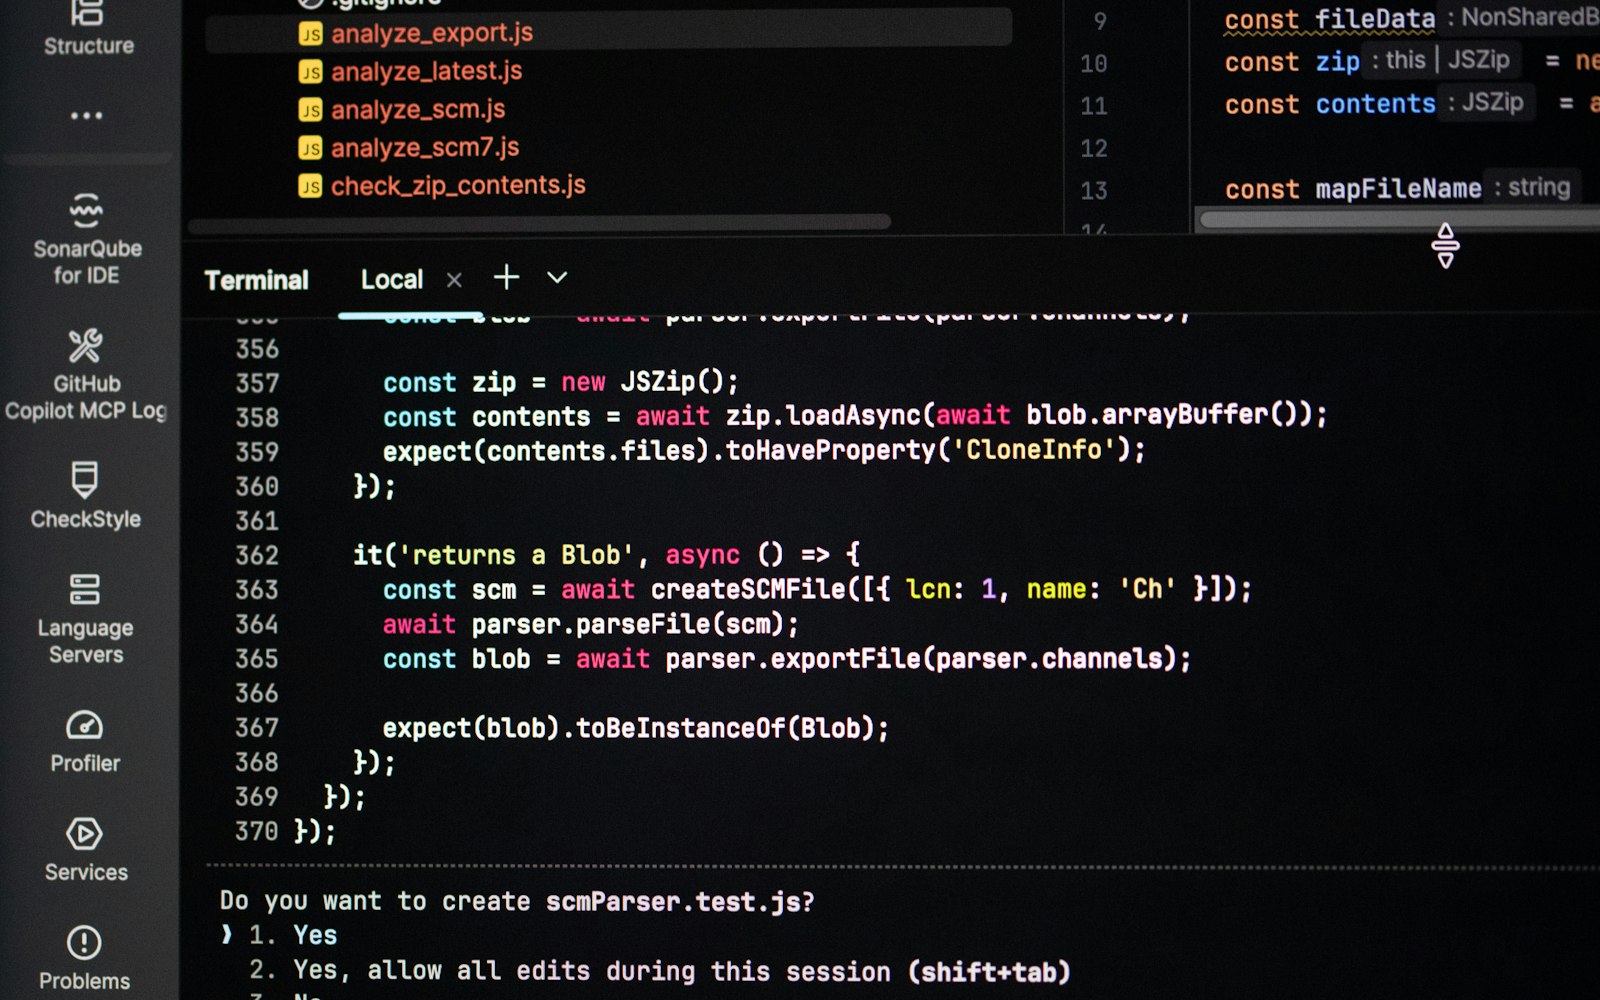This screenshot has height=1000, width=1600.
Task: Select analyze_latest.js in the project tree
Action: (427, 71)
